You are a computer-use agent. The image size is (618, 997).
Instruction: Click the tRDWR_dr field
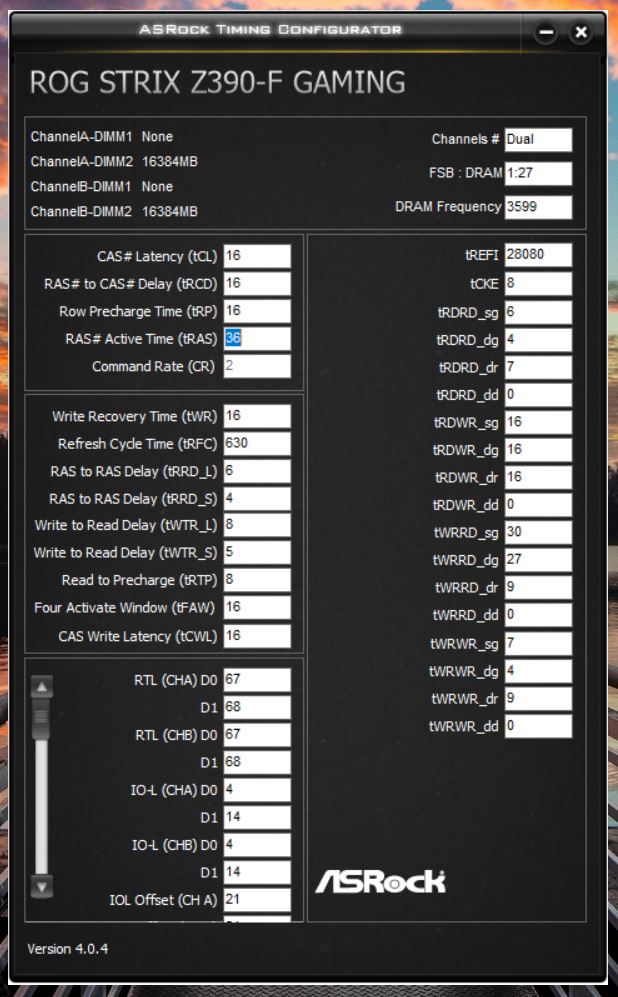click(x=539, y=477)
